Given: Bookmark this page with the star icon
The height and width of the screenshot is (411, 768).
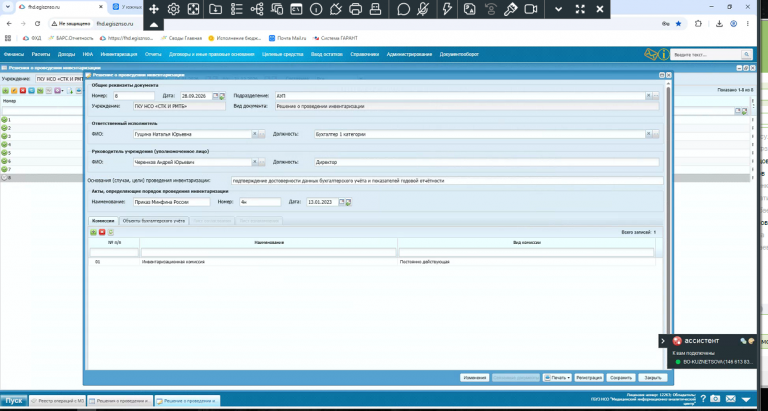Looking at the screenshot, I should tap(678, 24).
